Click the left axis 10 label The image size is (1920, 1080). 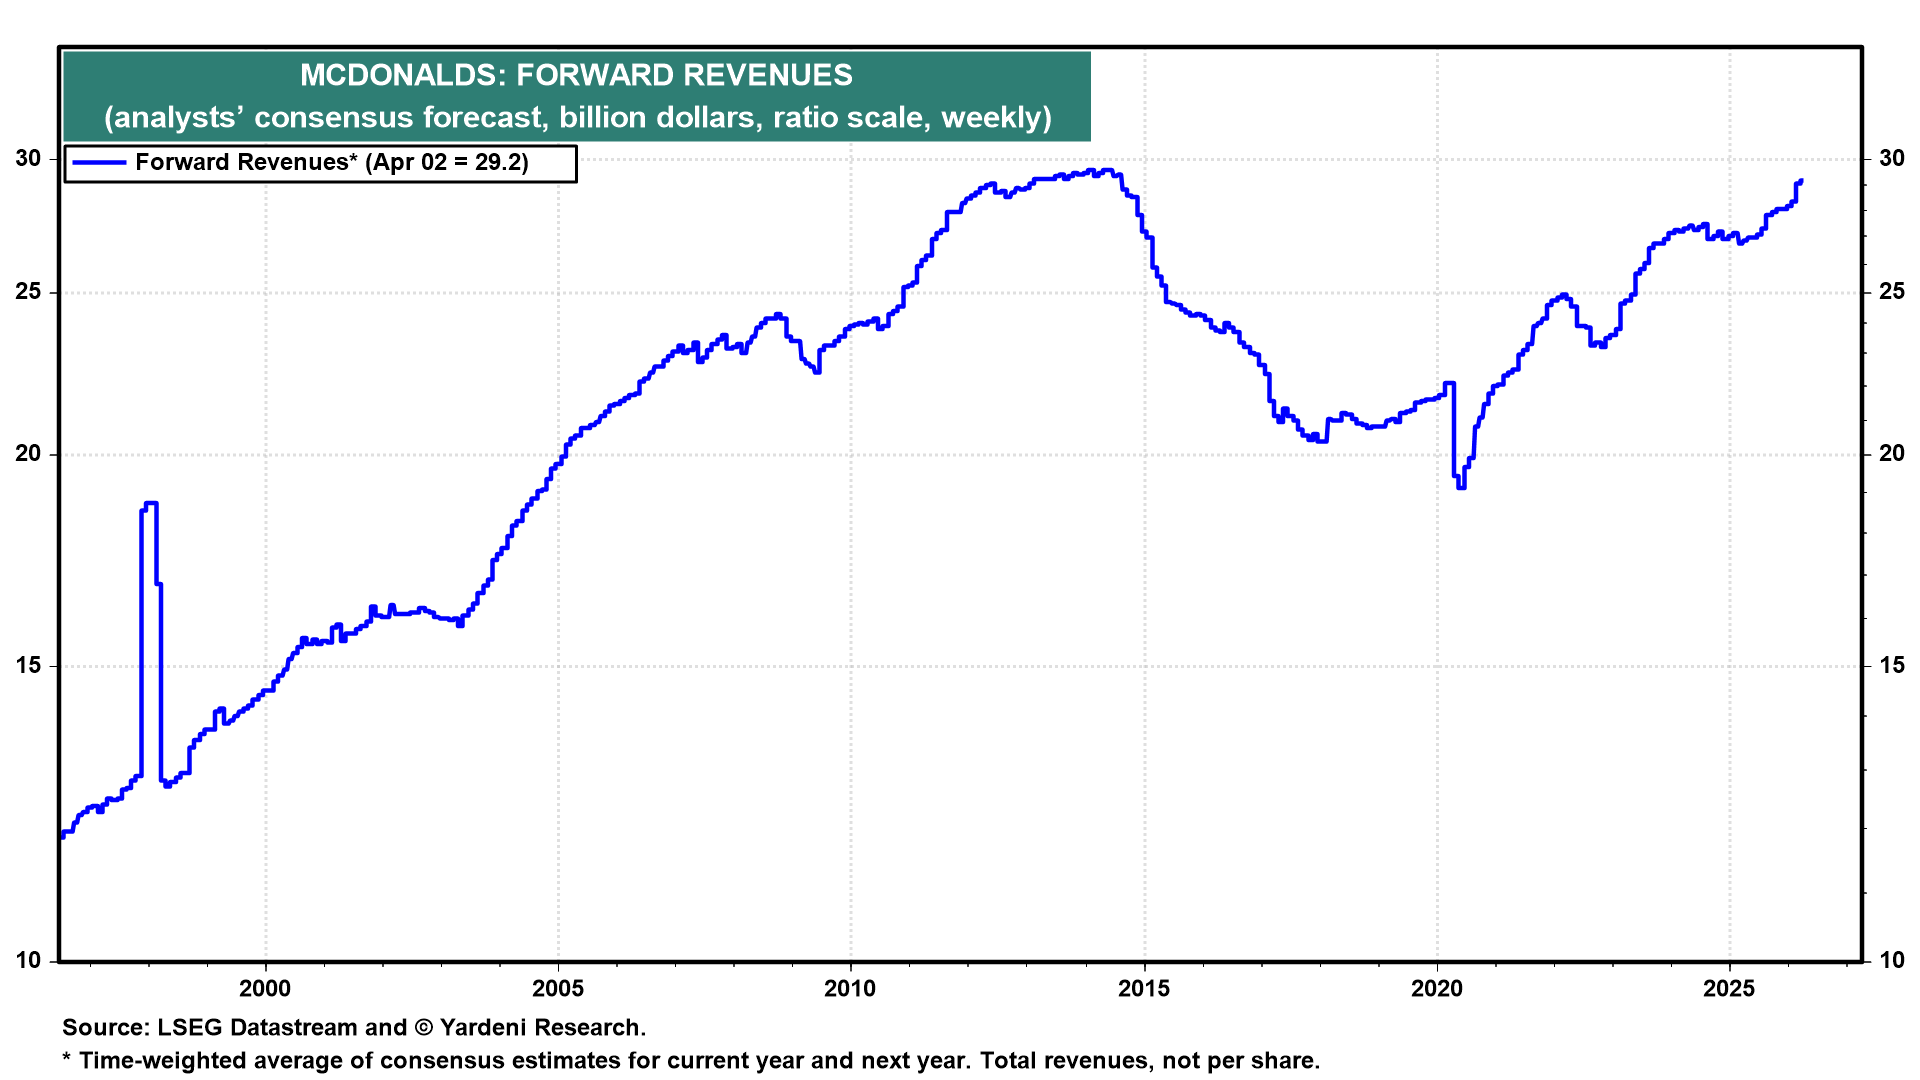pyautogui.click(x=29, y=960)
